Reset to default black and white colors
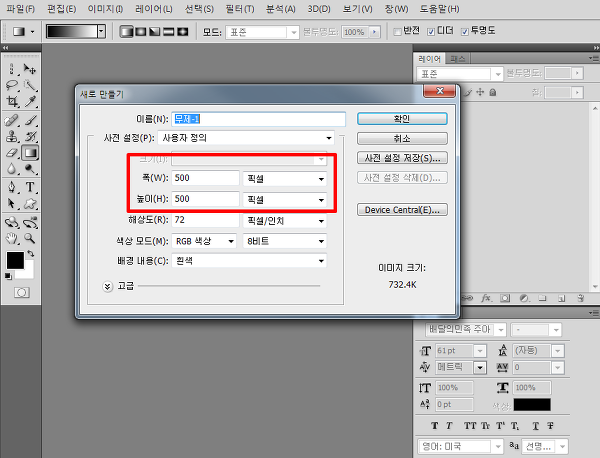600x458 pixels. (8, 276)
